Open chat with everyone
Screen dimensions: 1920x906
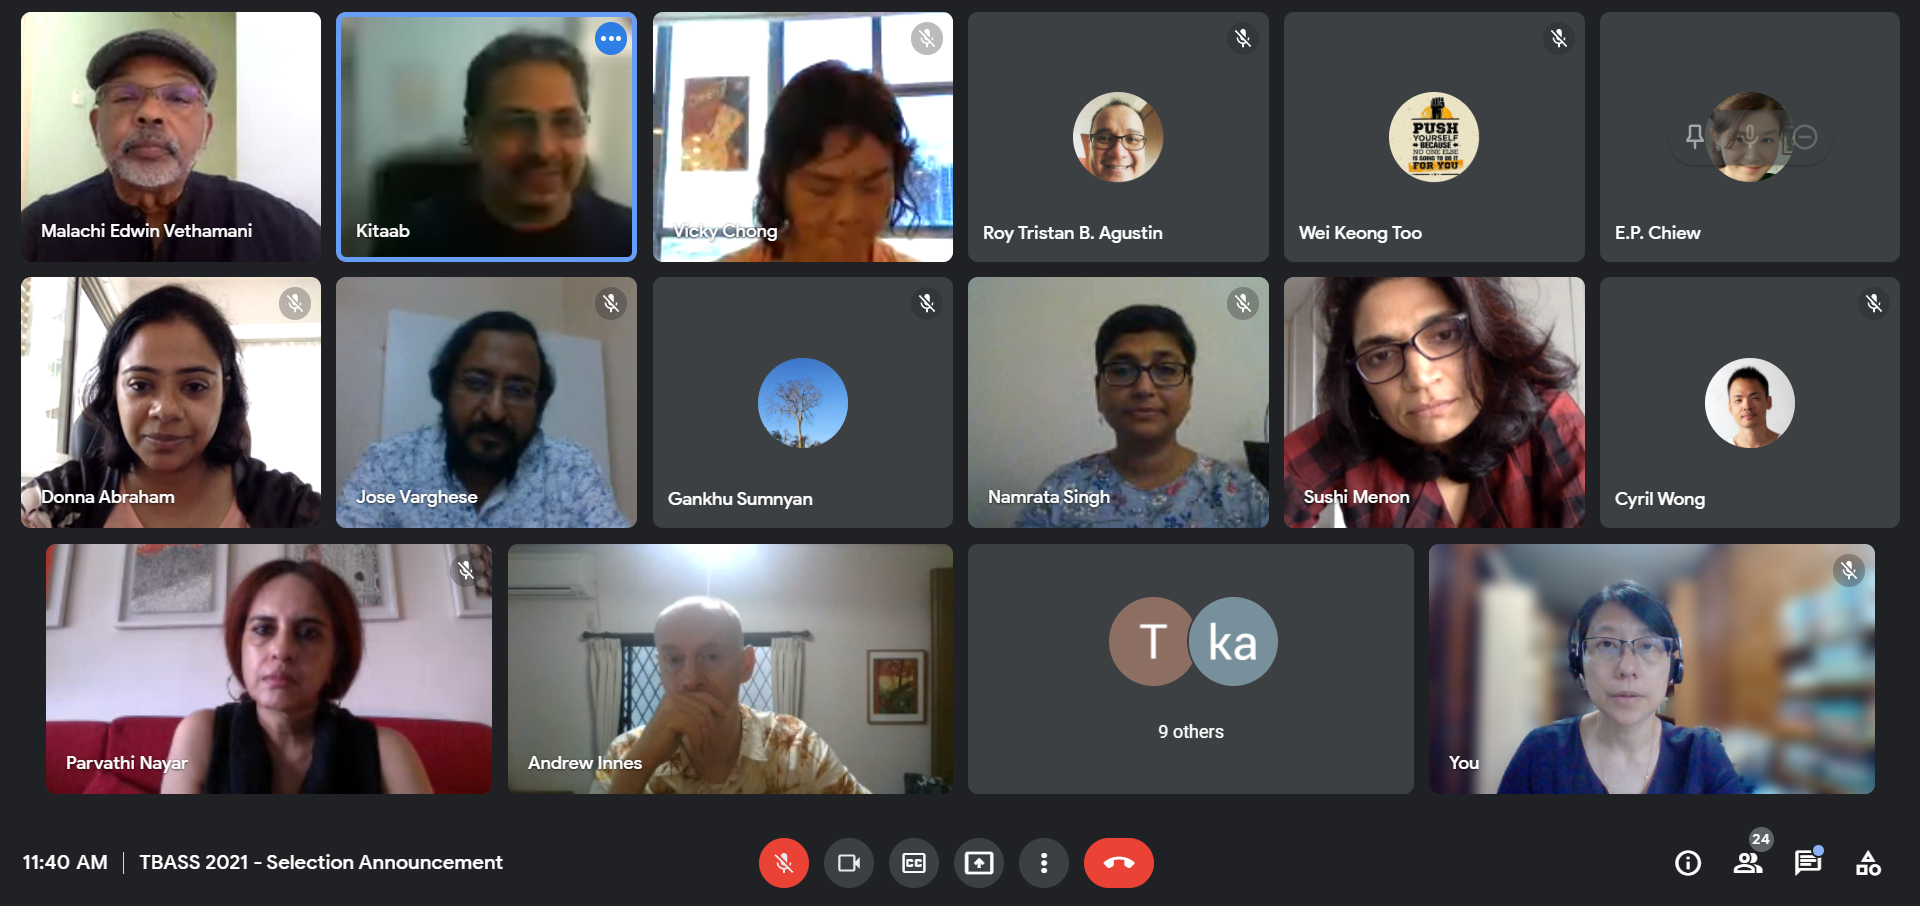[1808, 863]
